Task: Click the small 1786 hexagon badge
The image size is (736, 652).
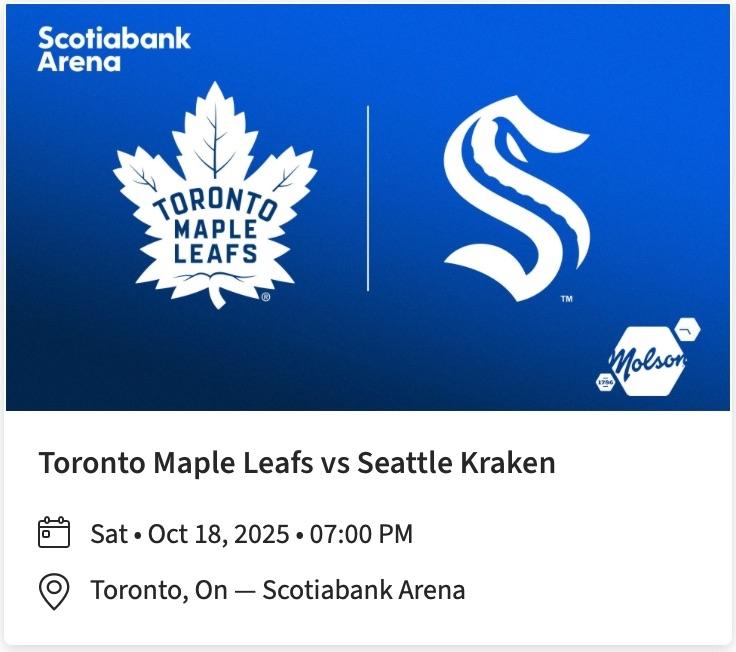Action: pyautogui.click(x=605, y=382)
